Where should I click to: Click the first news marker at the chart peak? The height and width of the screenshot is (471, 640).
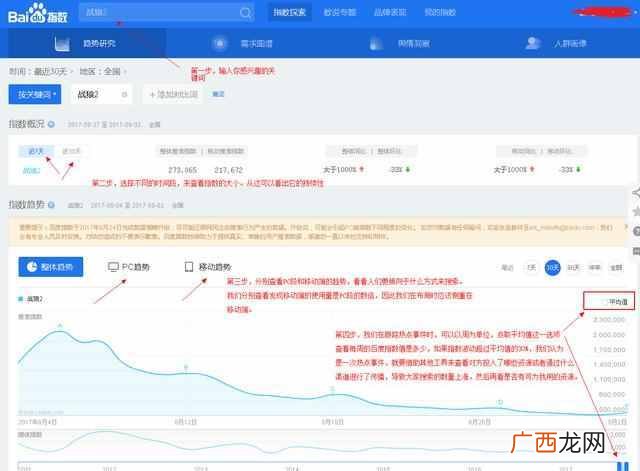point(60,326)
